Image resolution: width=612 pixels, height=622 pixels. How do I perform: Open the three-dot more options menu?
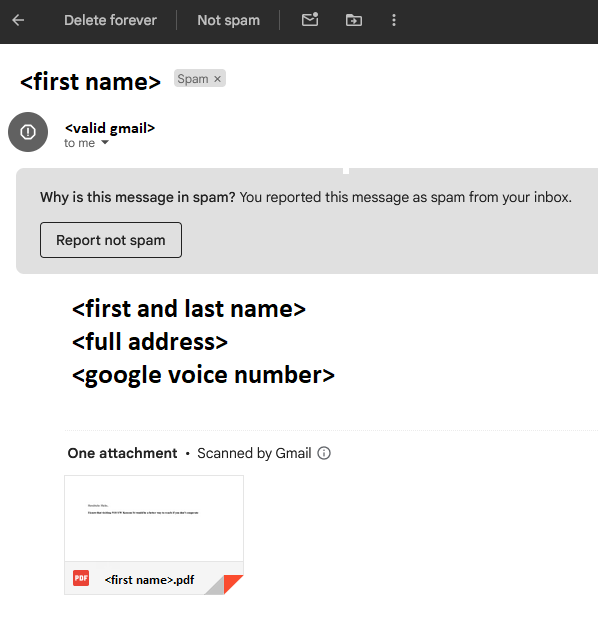[393, 20]
